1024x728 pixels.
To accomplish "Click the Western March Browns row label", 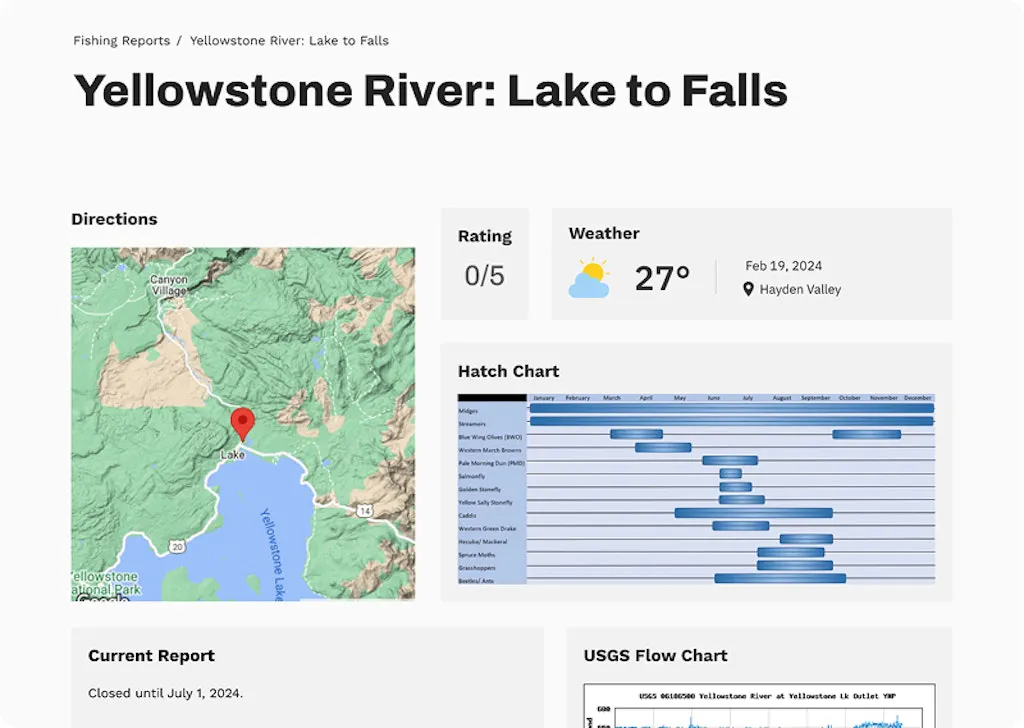I will [x=490, y=450].
